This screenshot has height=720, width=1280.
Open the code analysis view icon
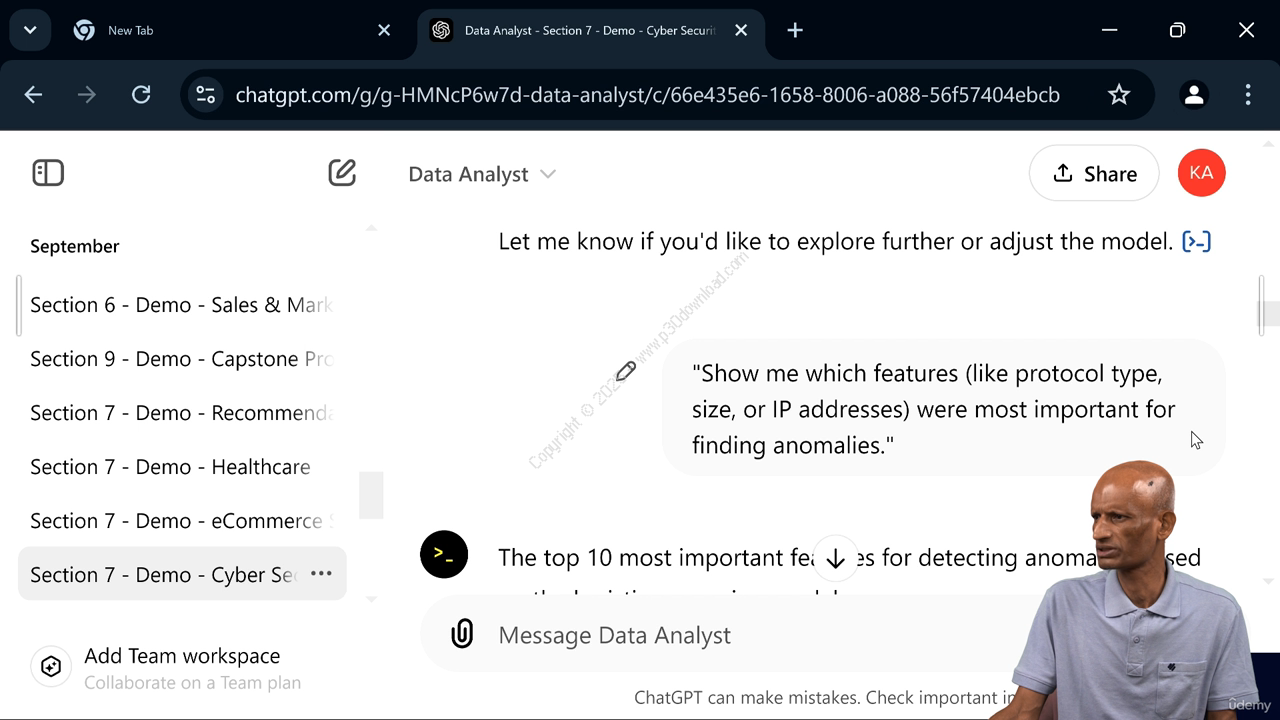[x=1196, y=241]
